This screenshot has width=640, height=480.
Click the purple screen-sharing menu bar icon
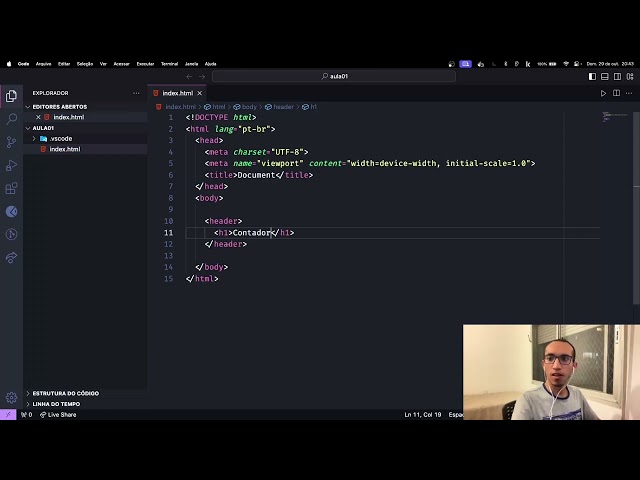465,64
